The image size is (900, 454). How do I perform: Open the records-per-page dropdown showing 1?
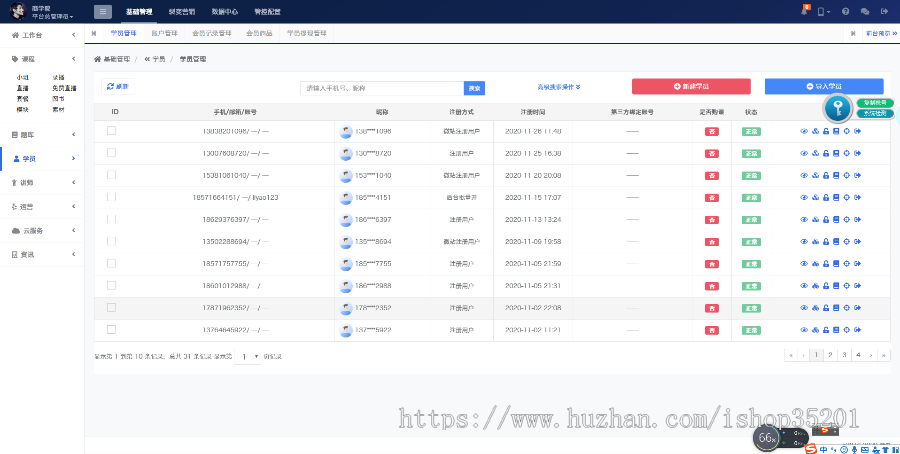[x=247, y=356]
